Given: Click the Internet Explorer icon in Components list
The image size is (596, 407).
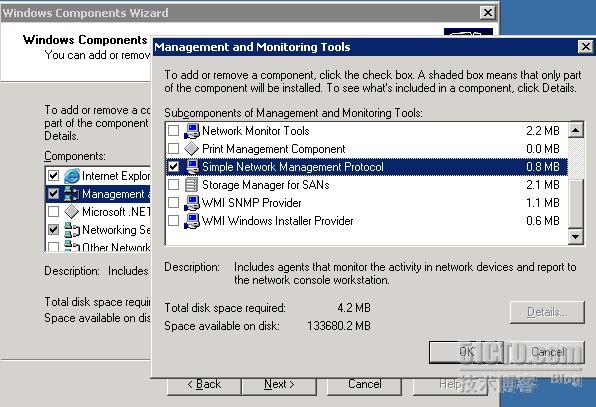Looking at the screenshot, I should pos(71,176).
